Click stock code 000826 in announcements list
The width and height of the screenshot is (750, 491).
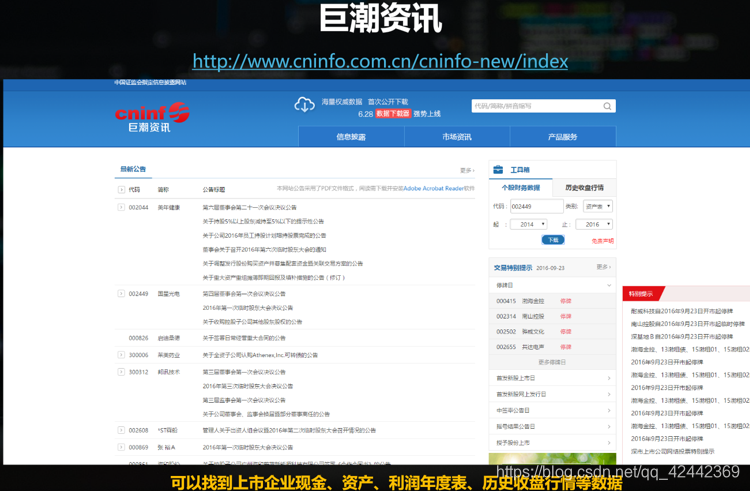(138, 338)
